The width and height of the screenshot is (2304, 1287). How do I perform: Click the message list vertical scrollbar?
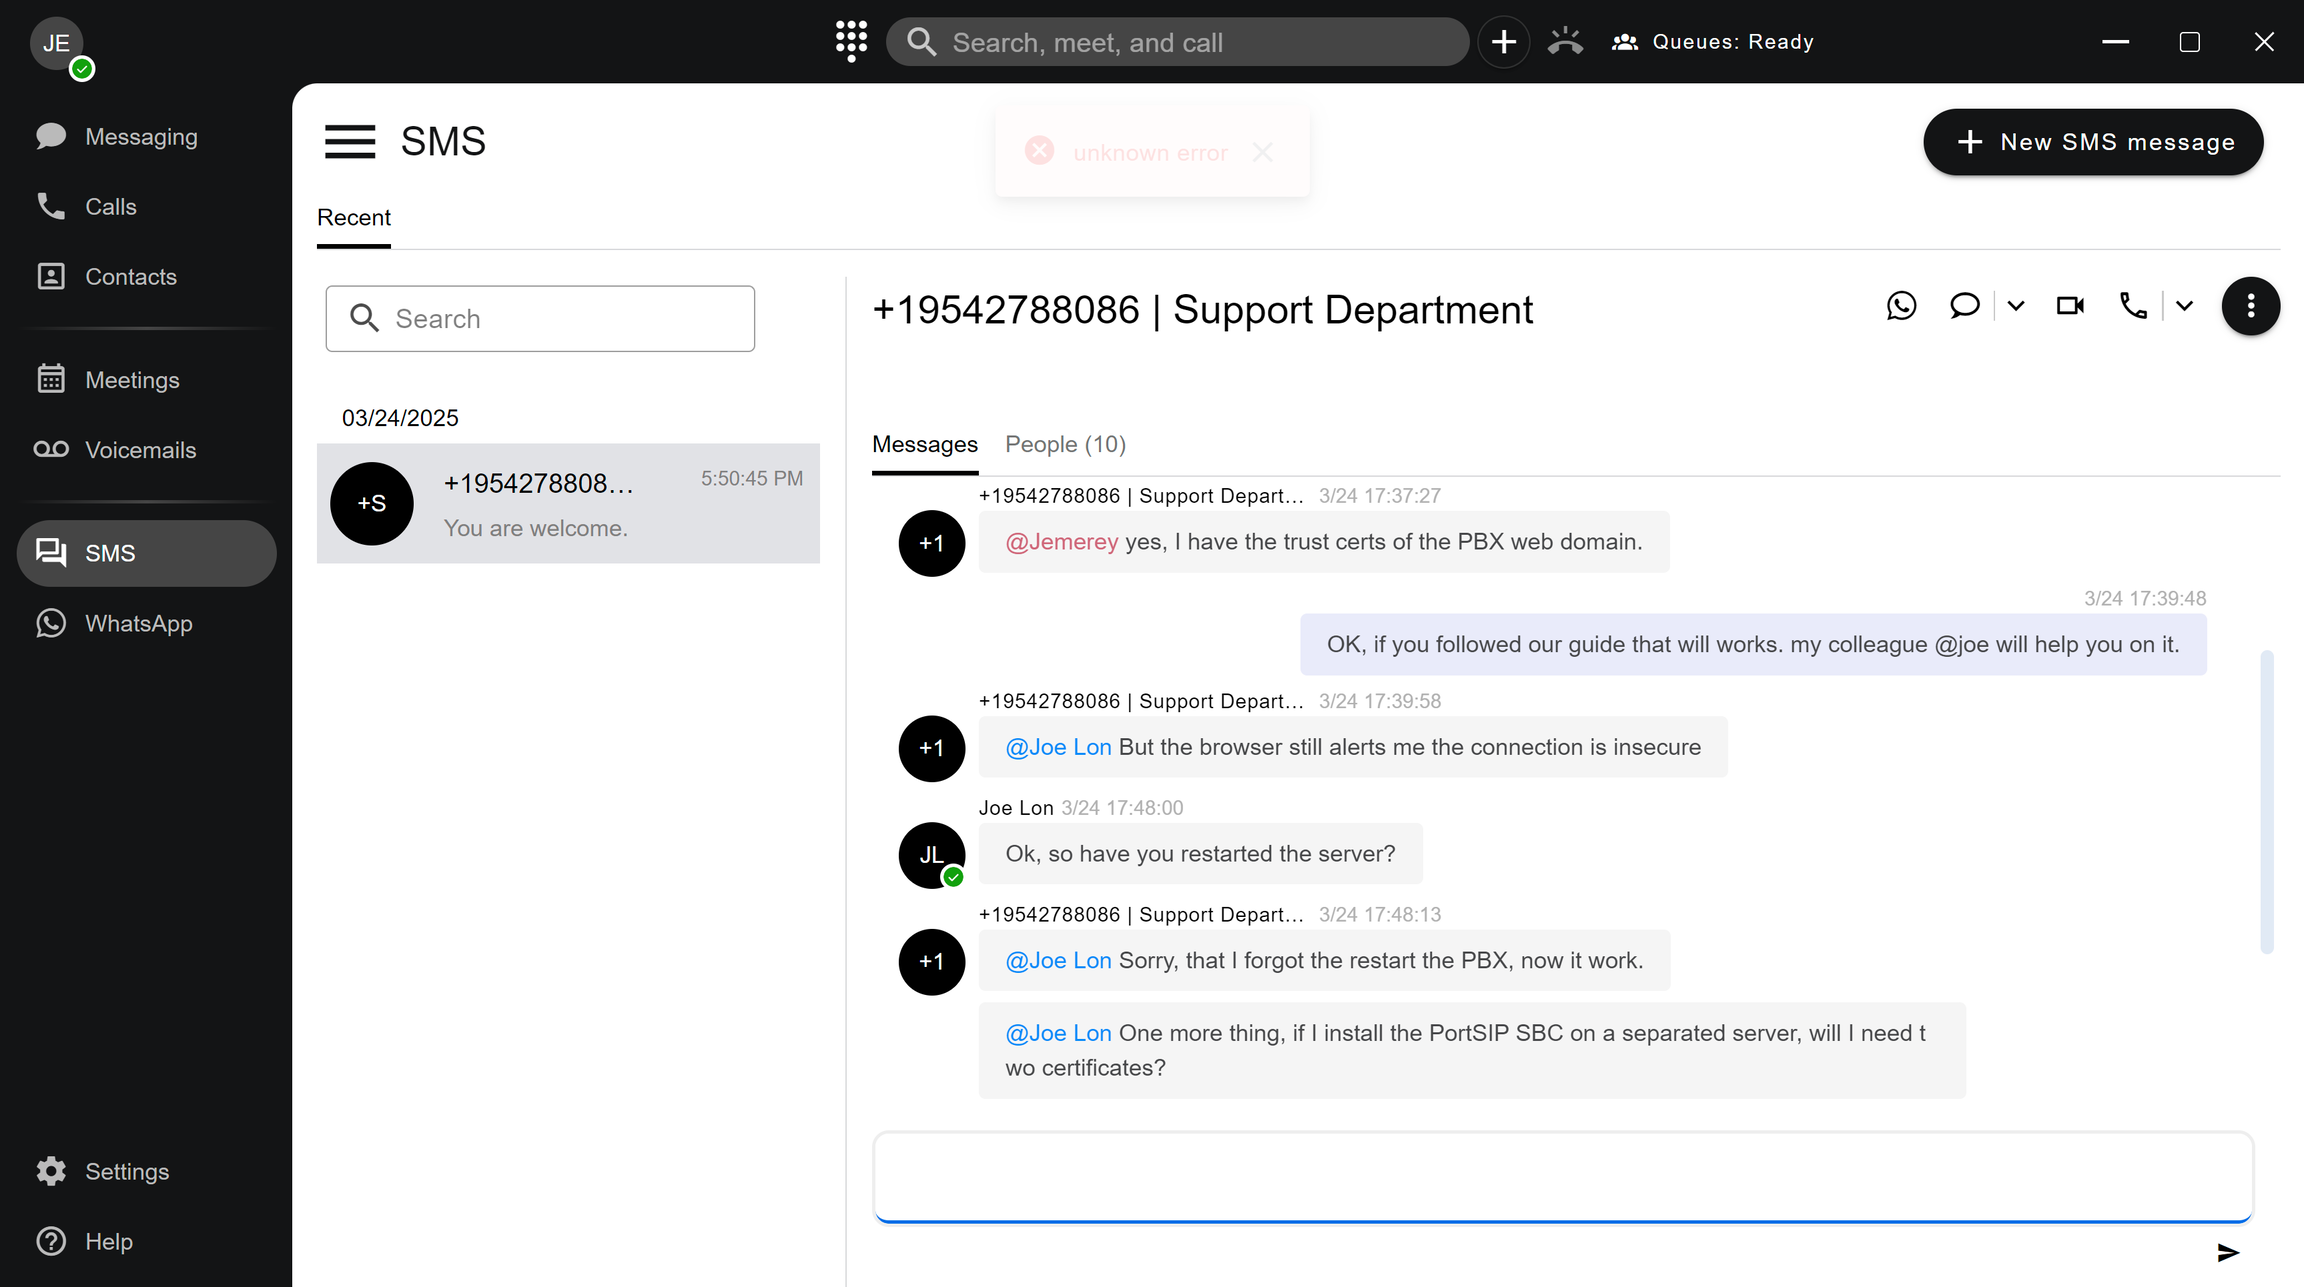[2266, 800]
